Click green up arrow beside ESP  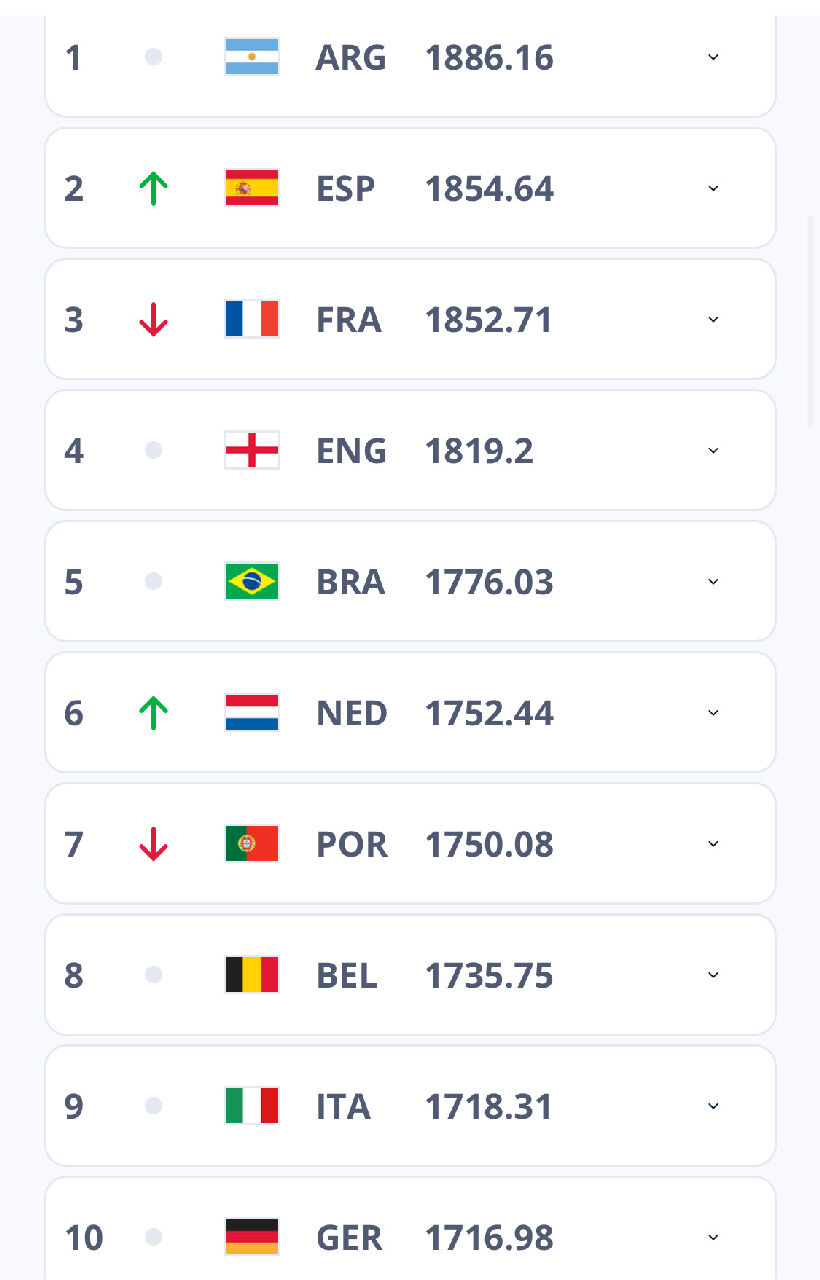(x=153, y=188)
